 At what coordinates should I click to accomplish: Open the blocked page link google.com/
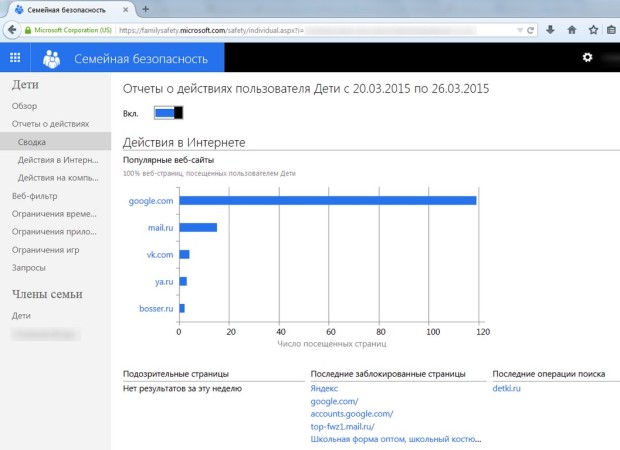335,401
